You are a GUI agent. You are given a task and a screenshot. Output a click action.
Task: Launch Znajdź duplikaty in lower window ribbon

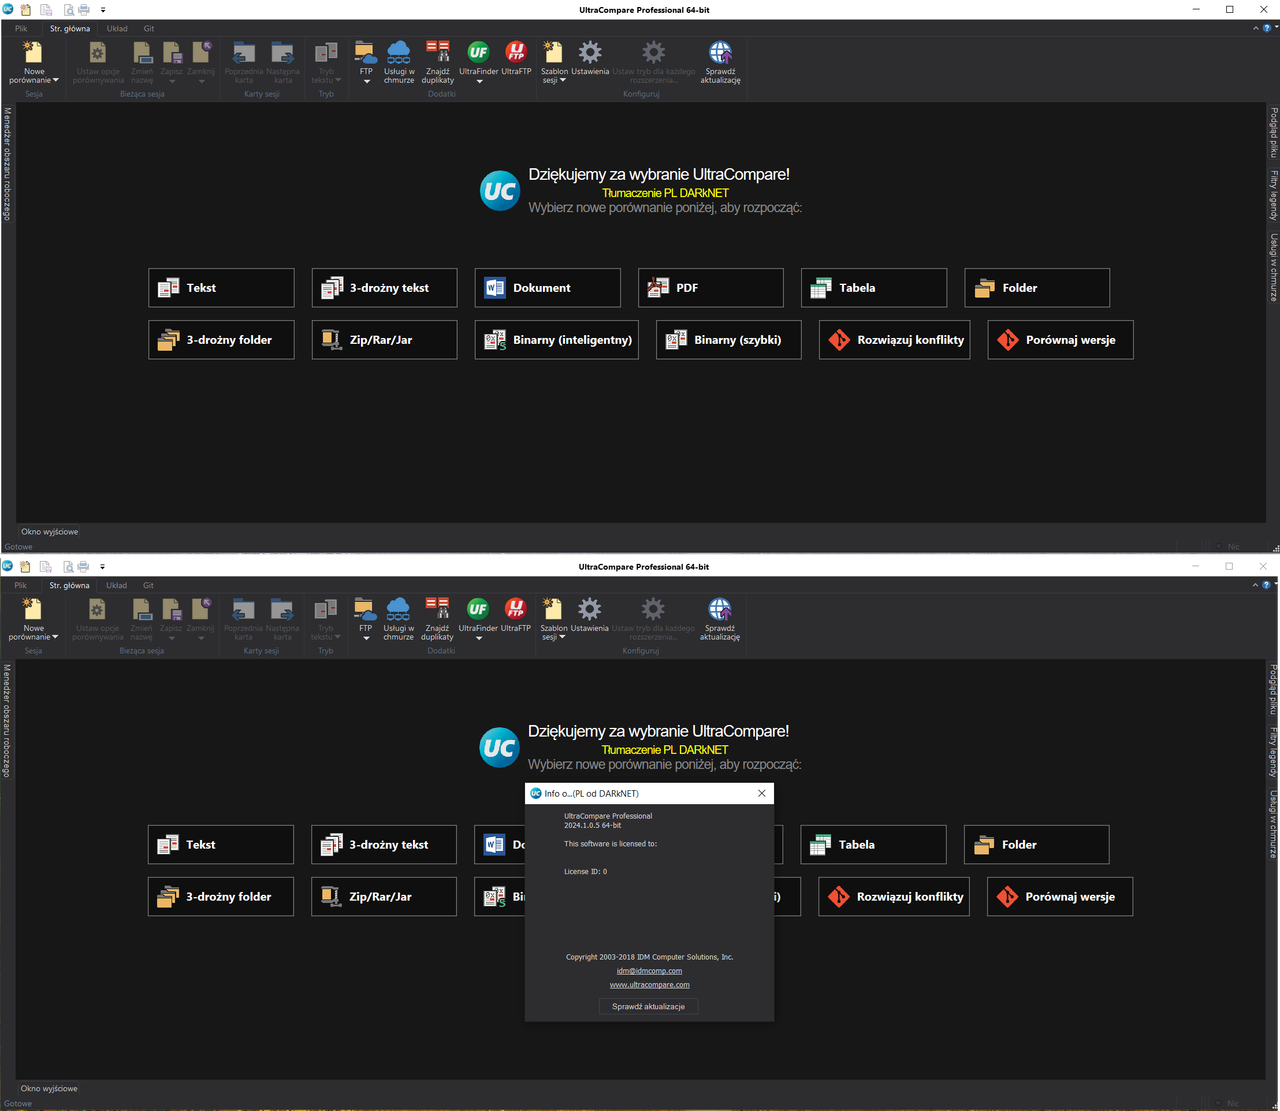[x=437, y=609]
